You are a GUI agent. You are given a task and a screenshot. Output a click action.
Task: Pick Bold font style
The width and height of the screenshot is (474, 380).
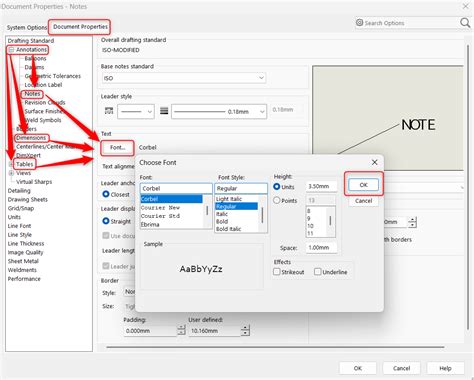222,221
